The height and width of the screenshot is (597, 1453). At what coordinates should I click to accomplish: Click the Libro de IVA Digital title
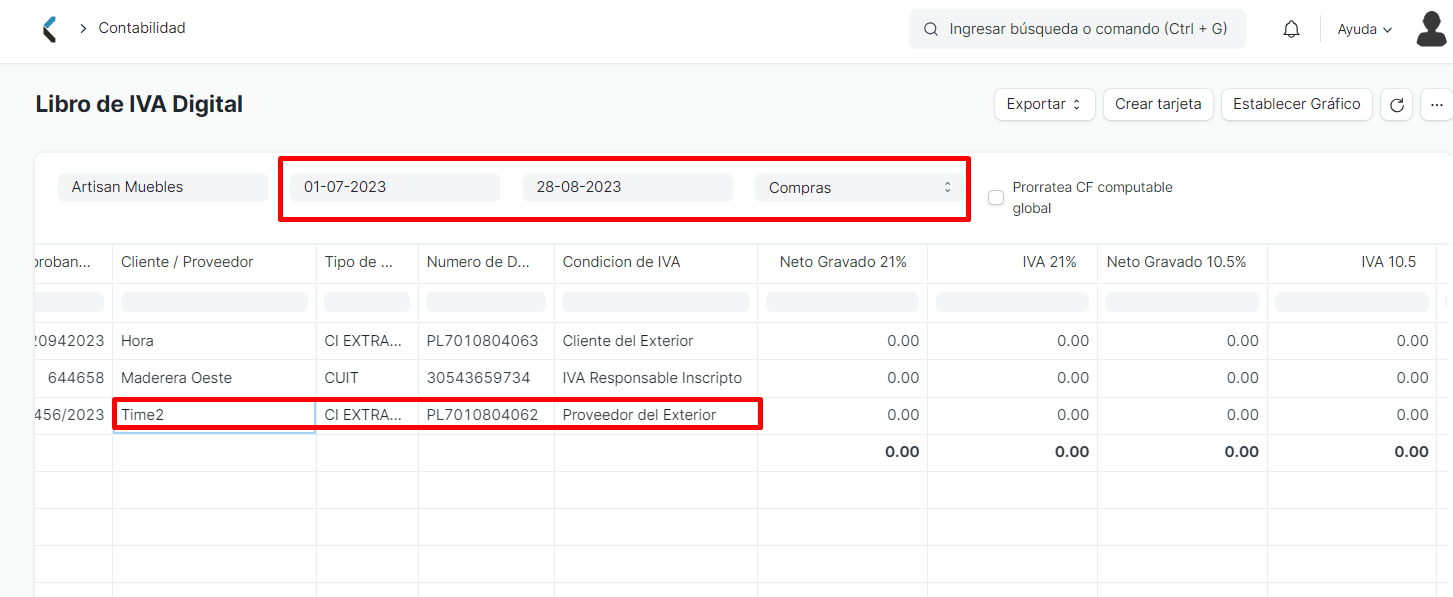[139, 104]
